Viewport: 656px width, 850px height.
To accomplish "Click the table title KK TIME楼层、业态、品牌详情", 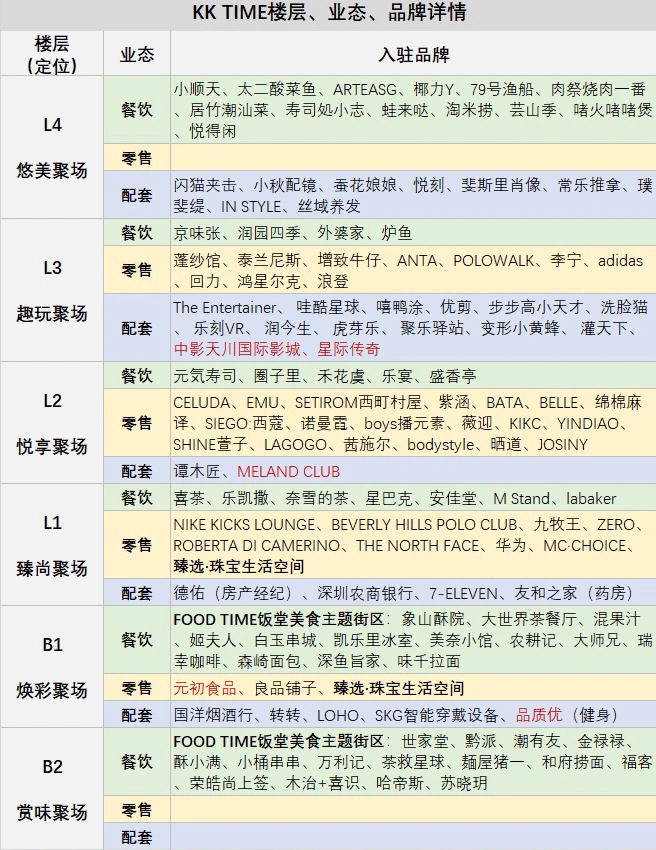I will pos(330,12).
